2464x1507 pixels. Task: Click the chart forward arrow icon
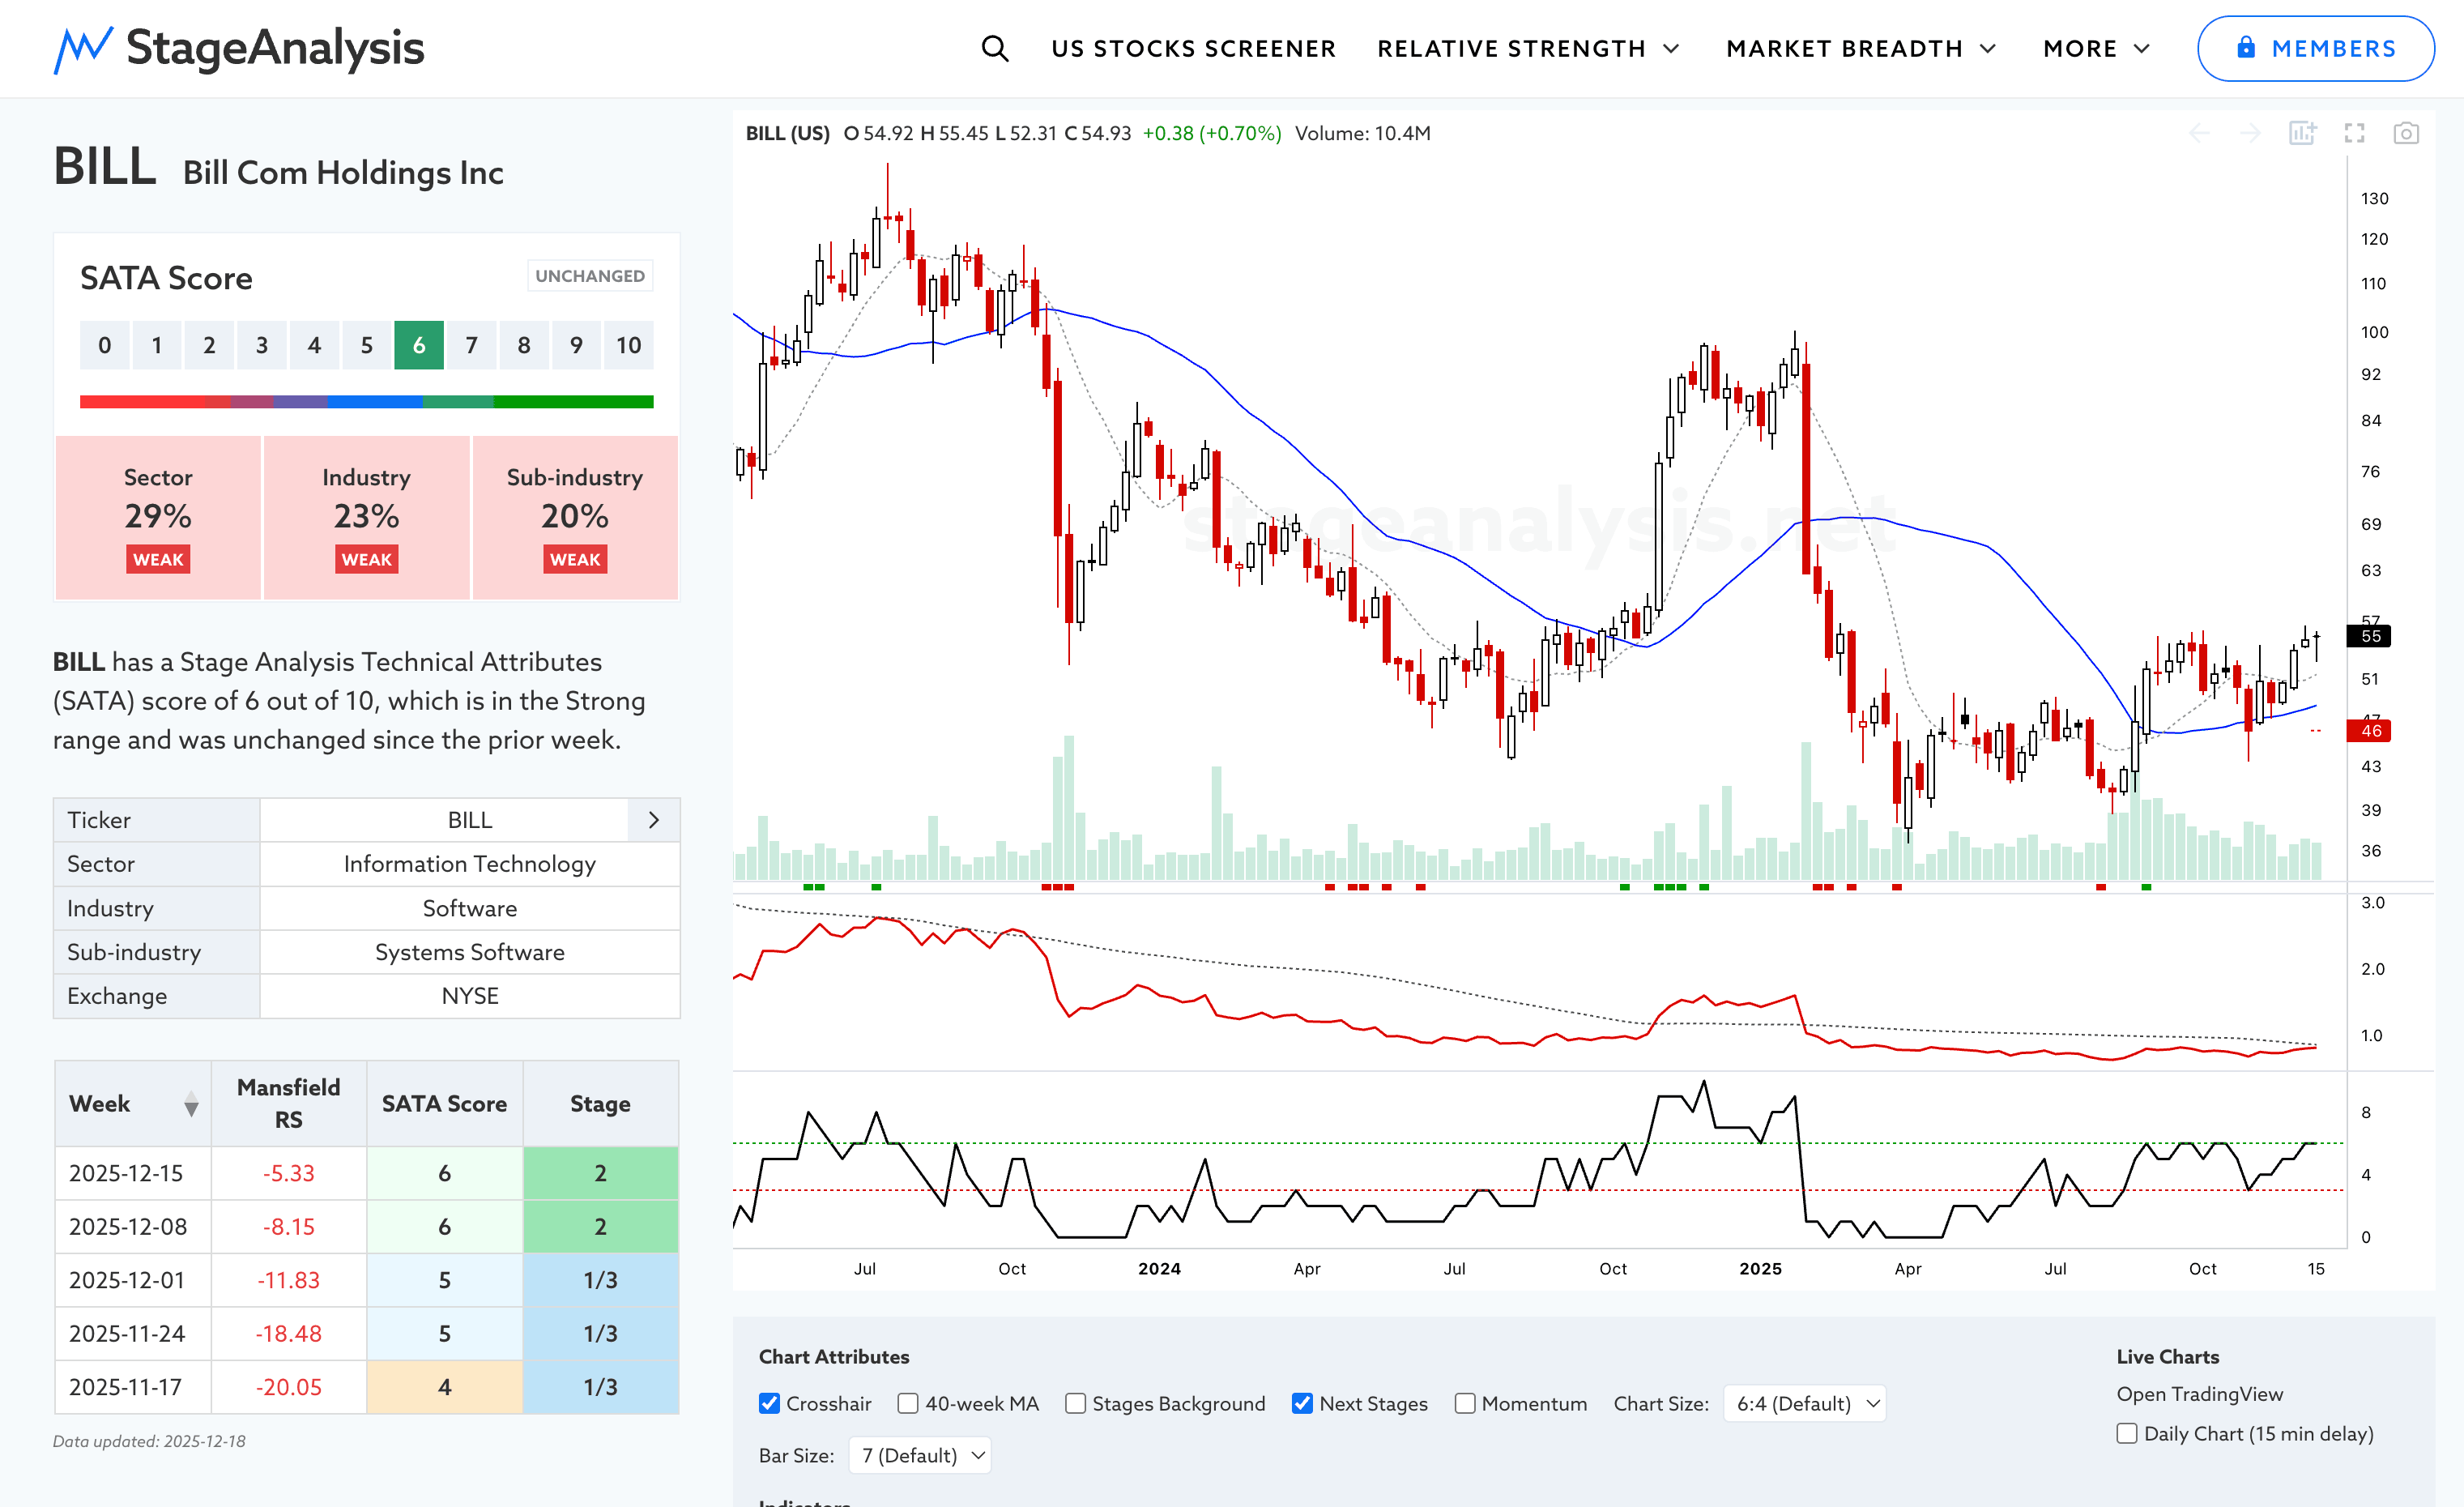(x=2250, y=133)
